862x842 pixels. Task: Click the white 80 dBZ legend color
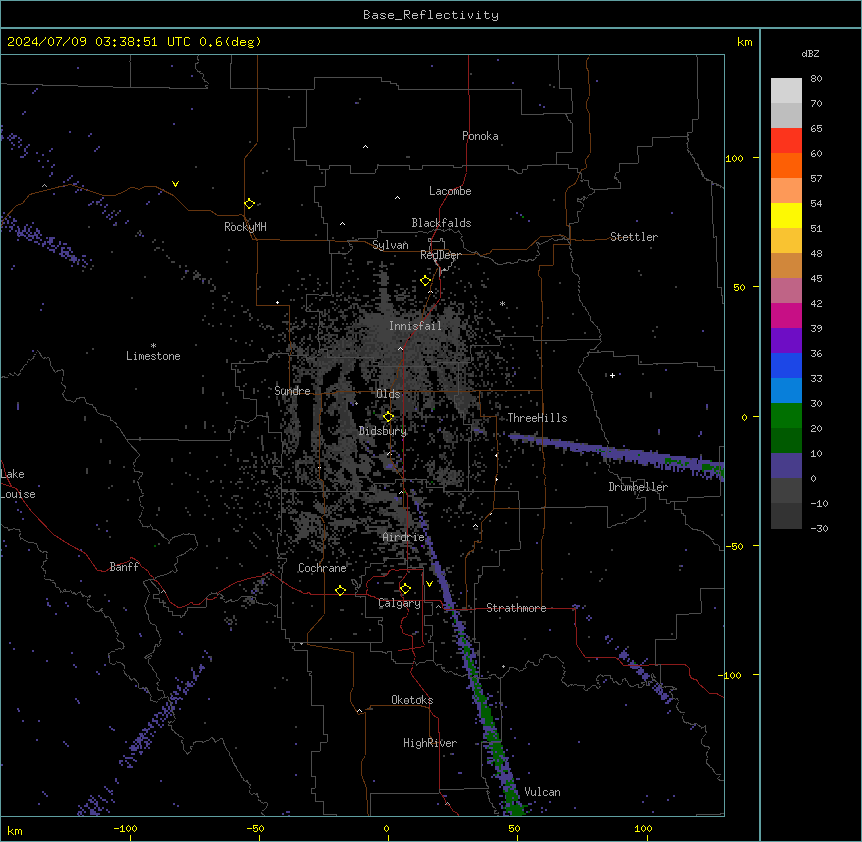coord(786,90)
